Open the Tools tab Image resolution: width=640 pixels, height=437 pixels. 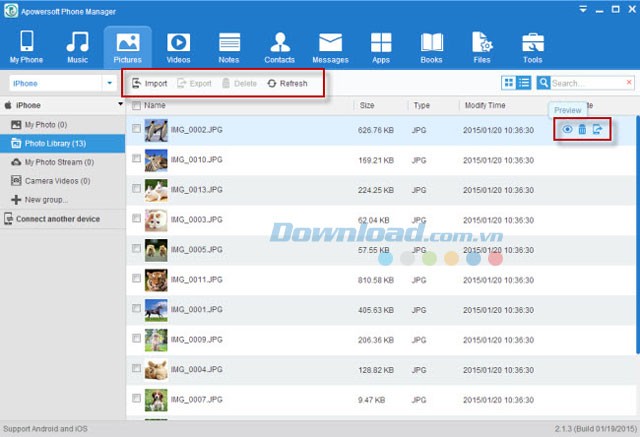click(532, 47)
